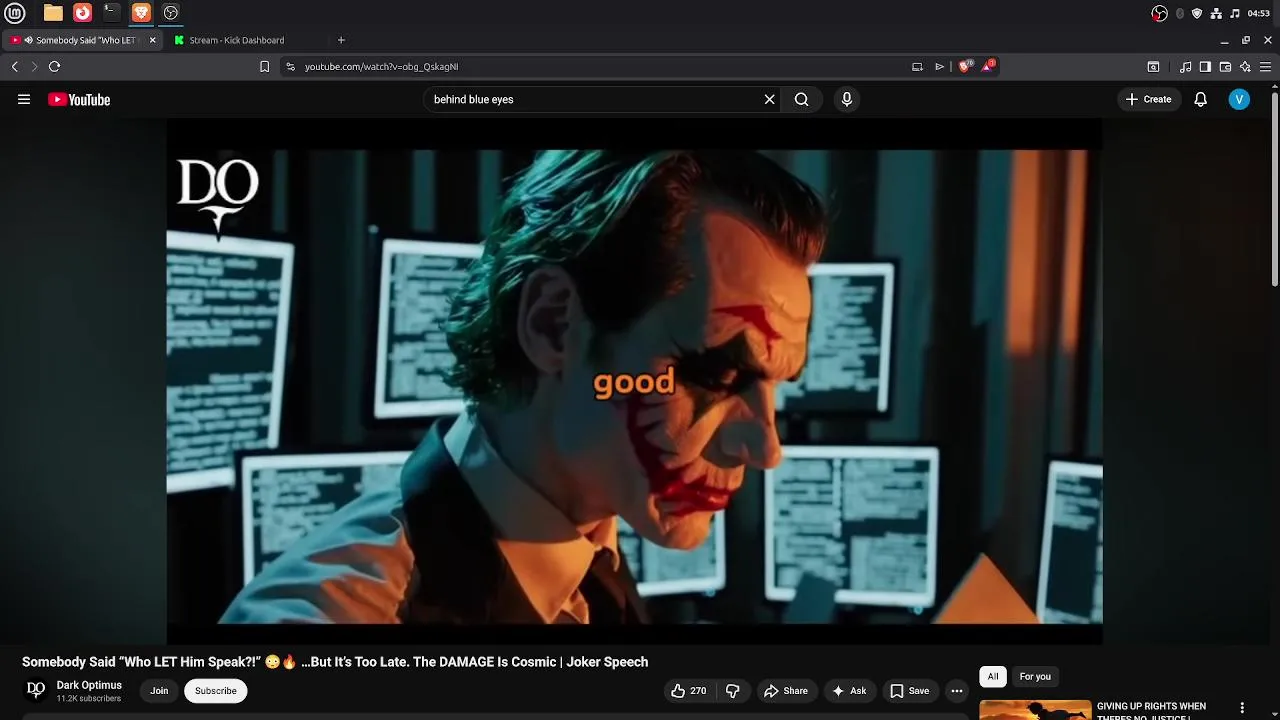Open the Brave playlist music note icon
This screenshot has height=720, width=1280.
[1185, 67]
